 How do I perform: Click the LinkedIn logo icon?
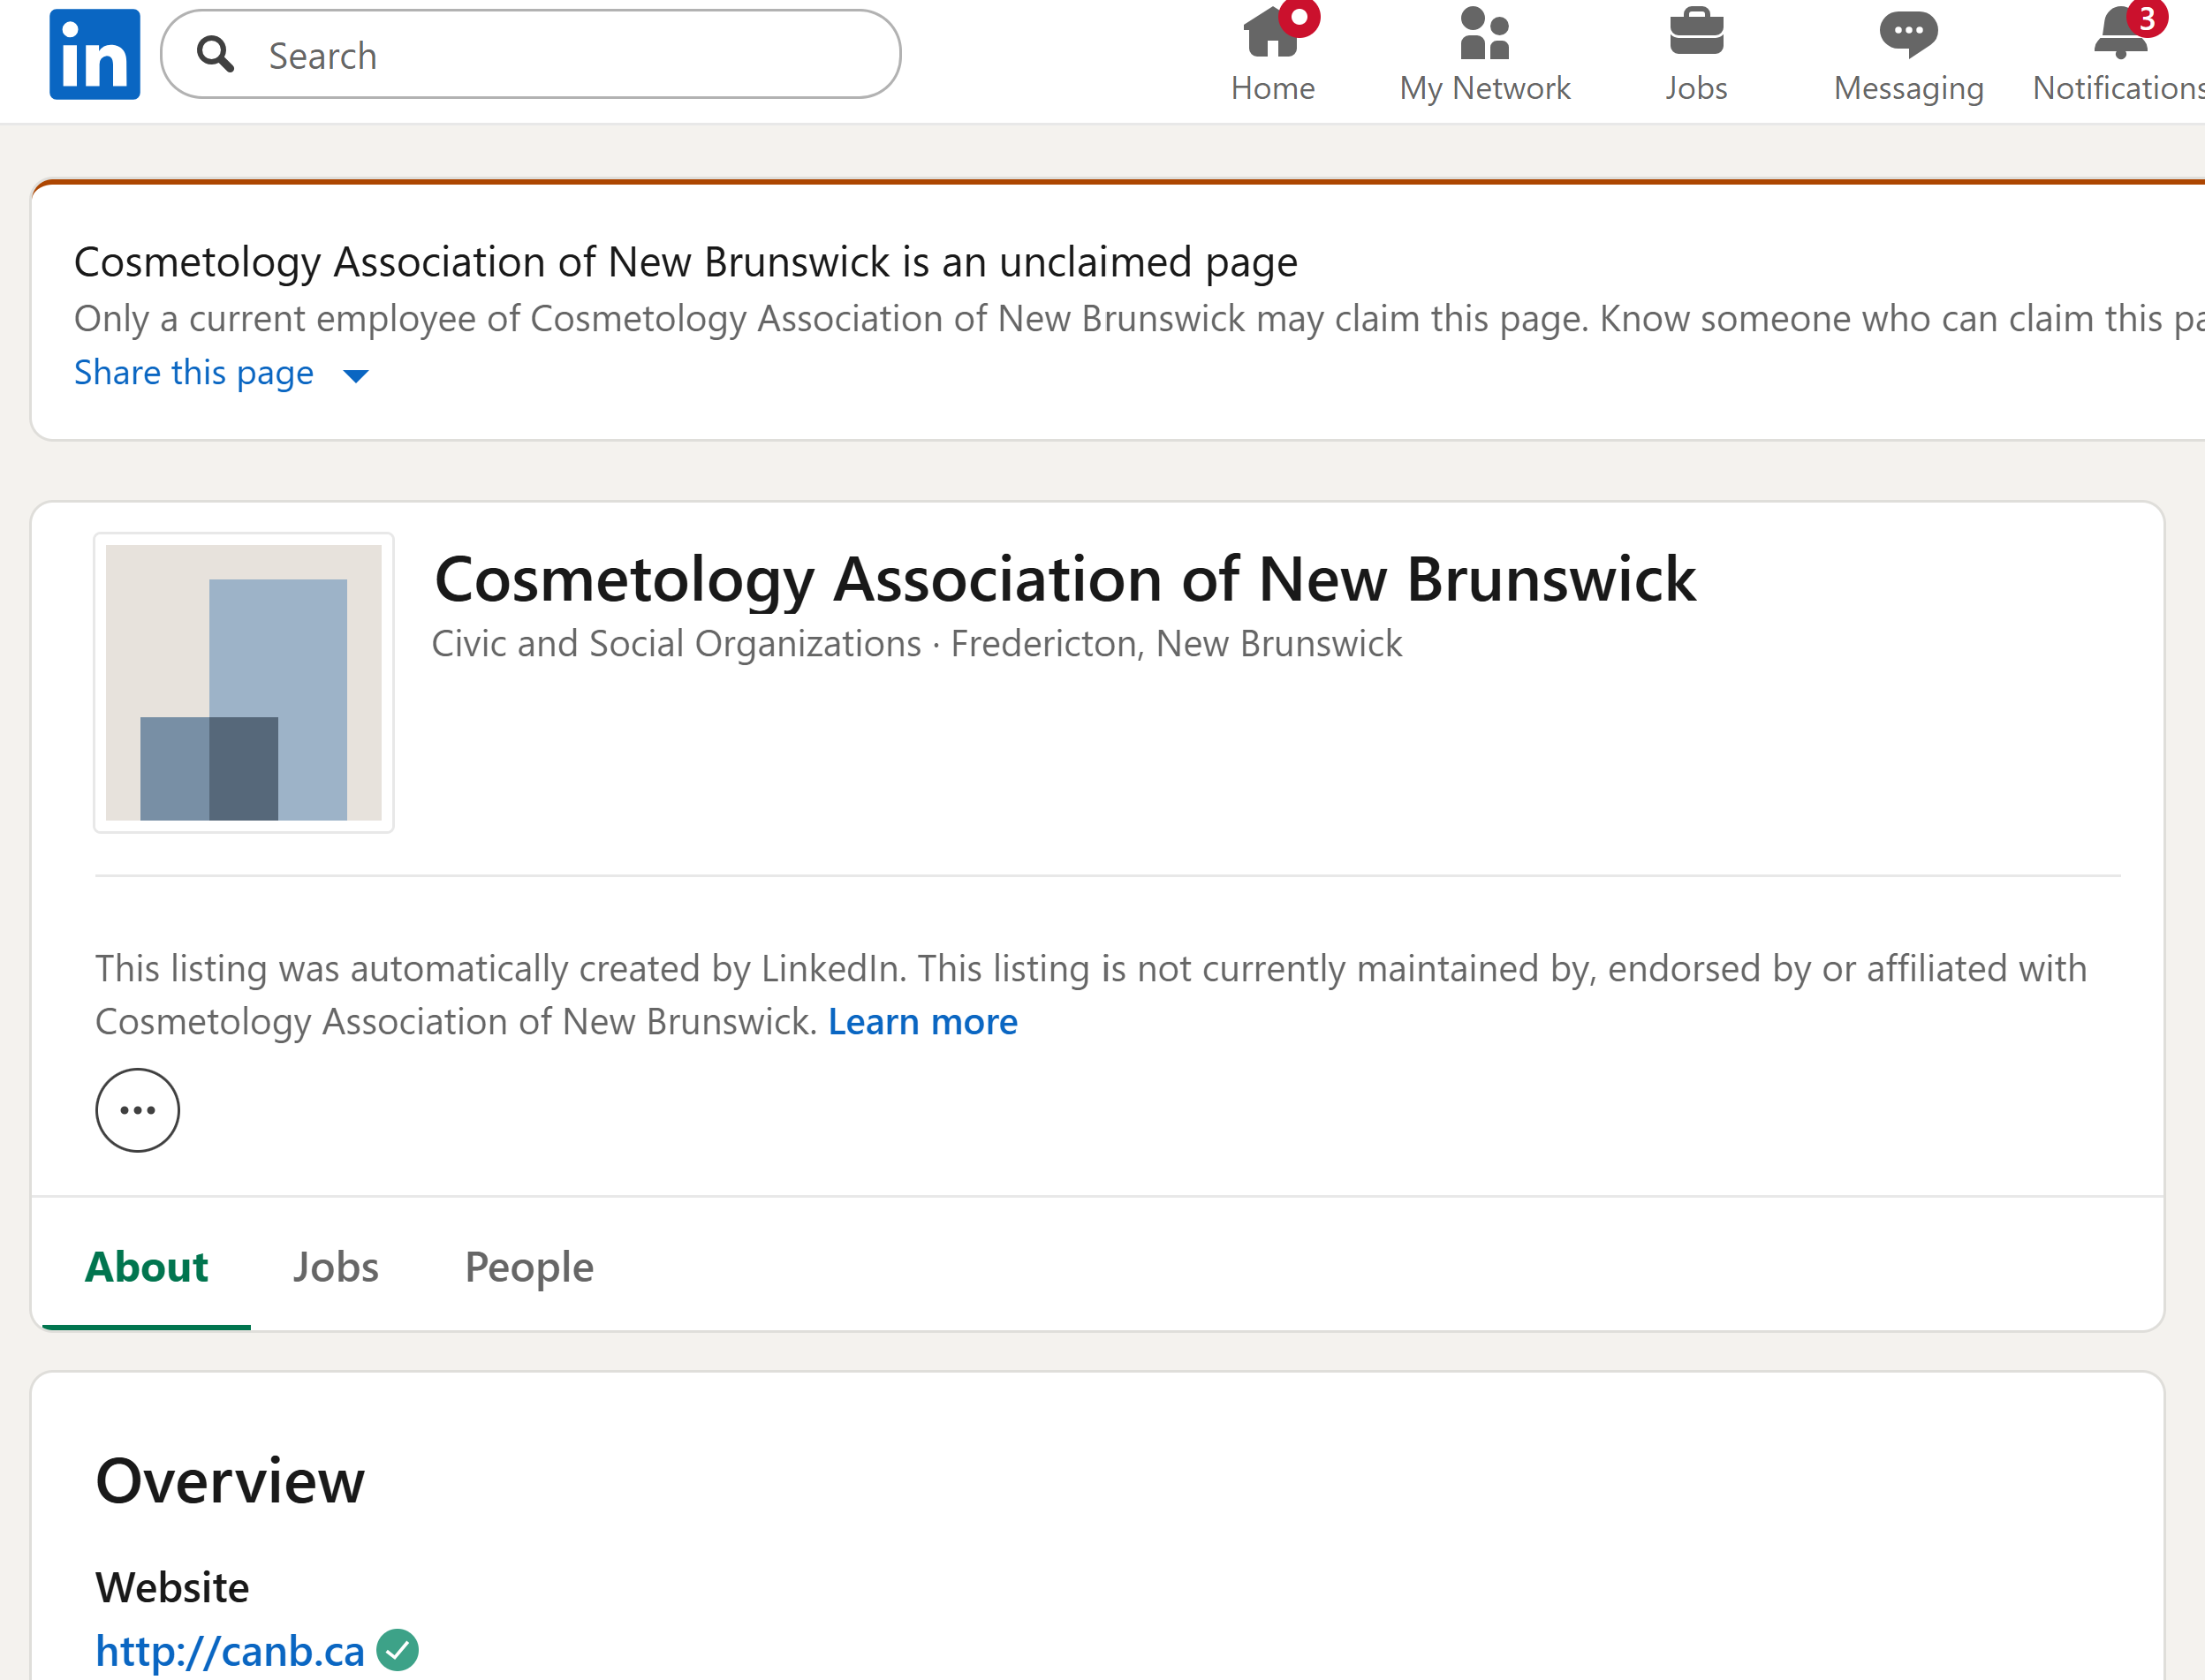[x=95, y=55]
